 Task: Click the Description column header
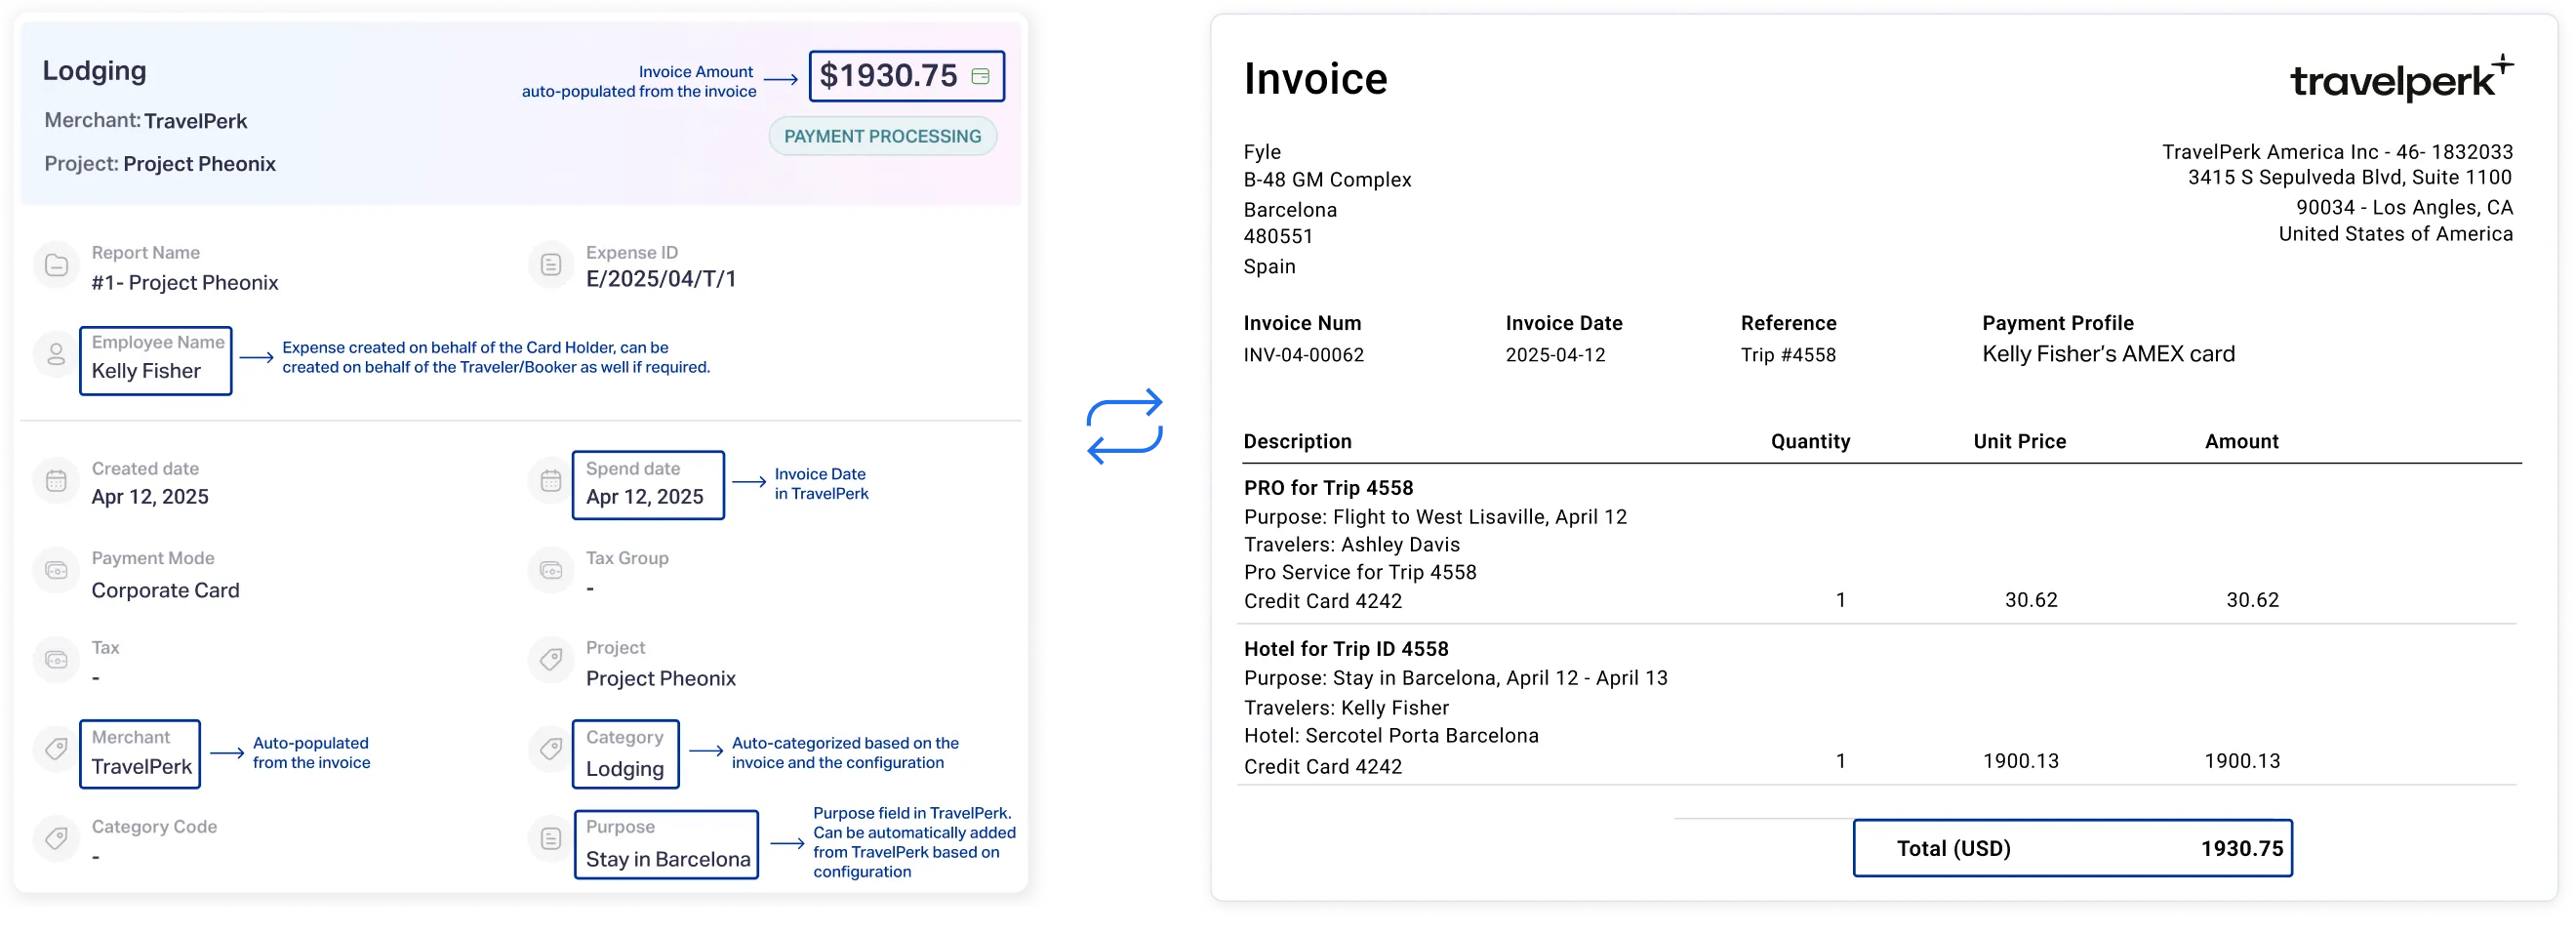coord(1297,442)
